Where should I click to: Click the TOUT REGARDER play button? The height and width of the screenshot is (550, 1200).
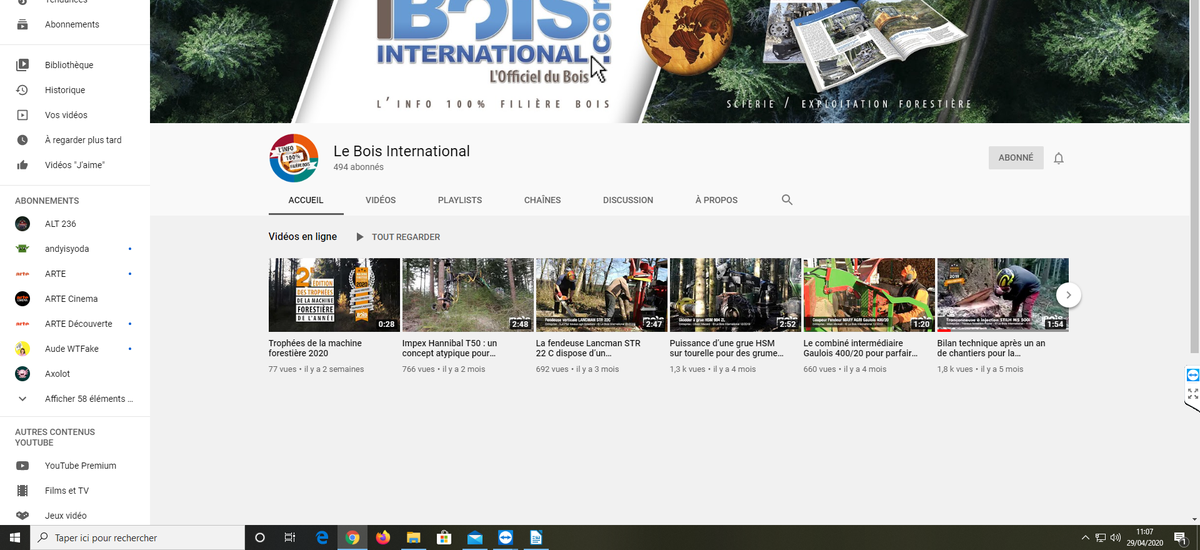[398, 237]
